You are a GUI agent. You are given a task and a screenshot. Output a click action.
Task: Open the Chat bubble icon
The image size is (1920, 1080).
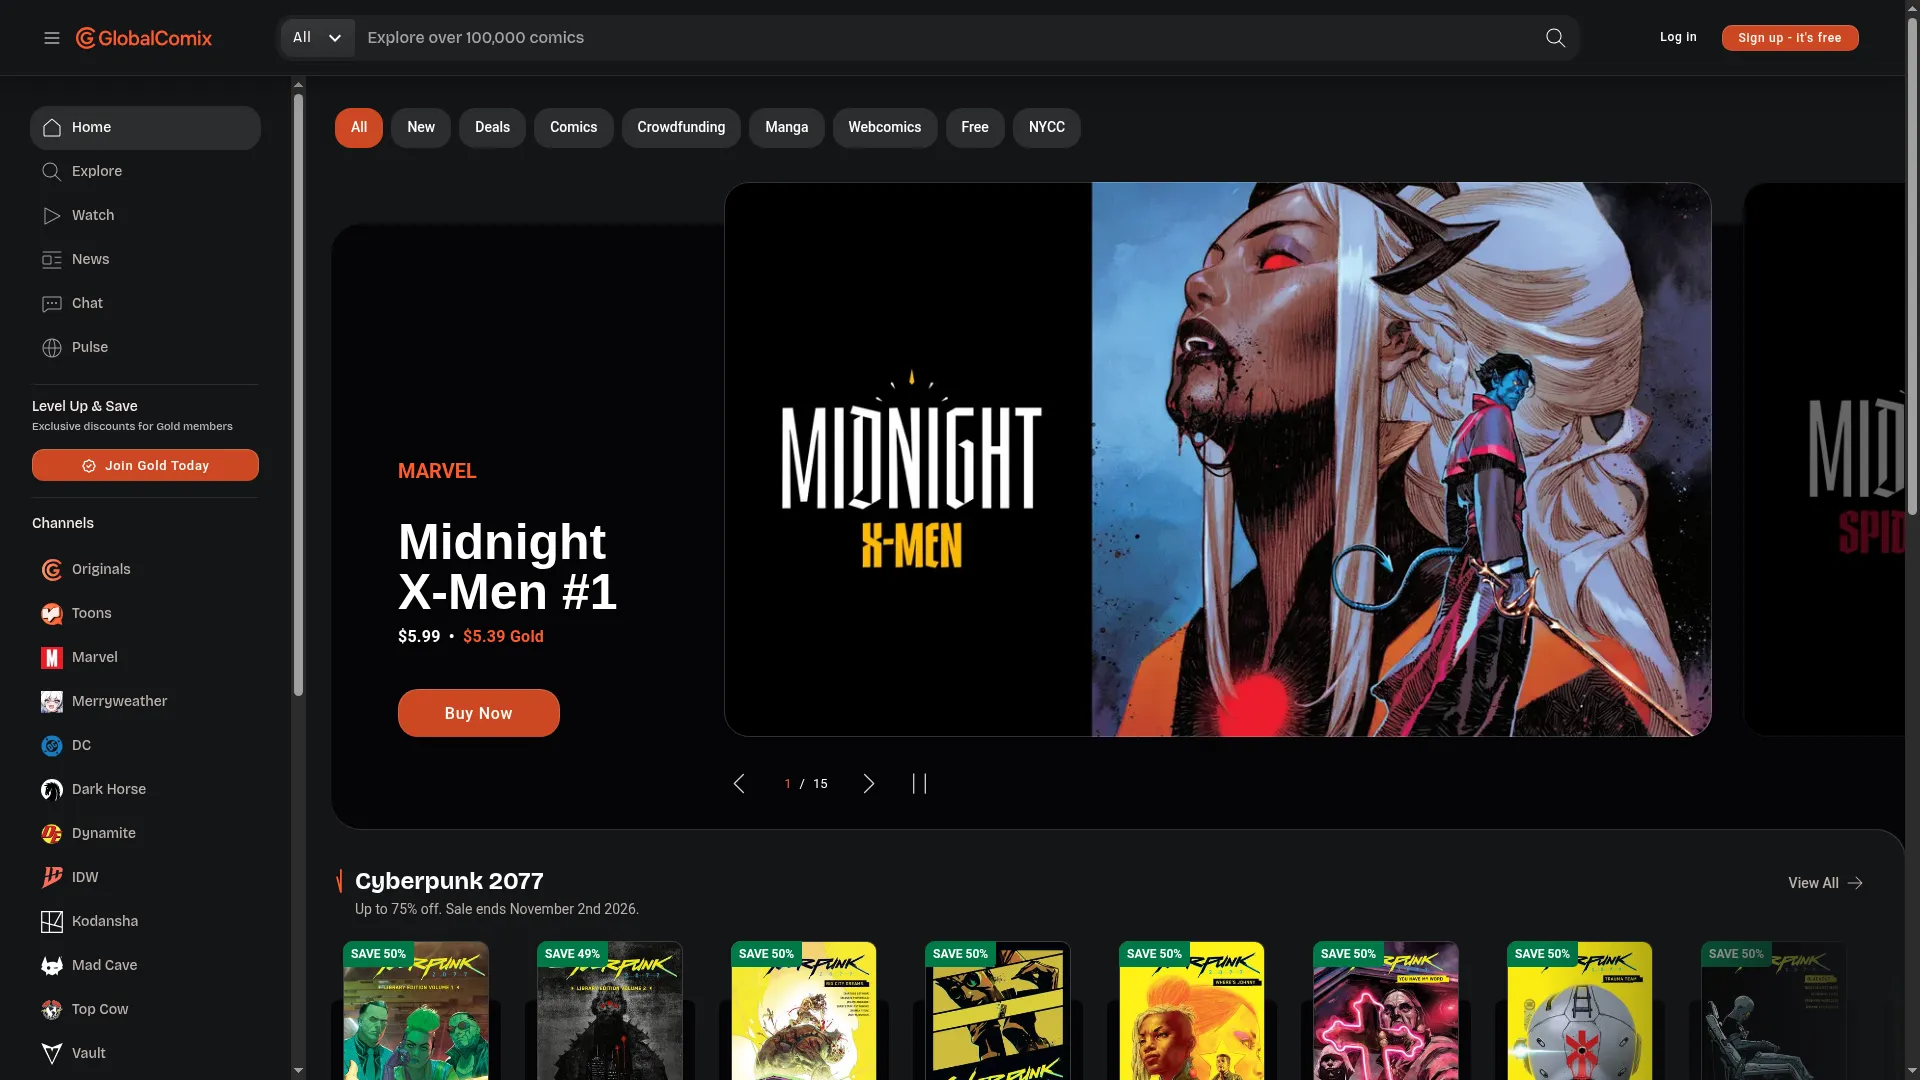click(52, 303)
